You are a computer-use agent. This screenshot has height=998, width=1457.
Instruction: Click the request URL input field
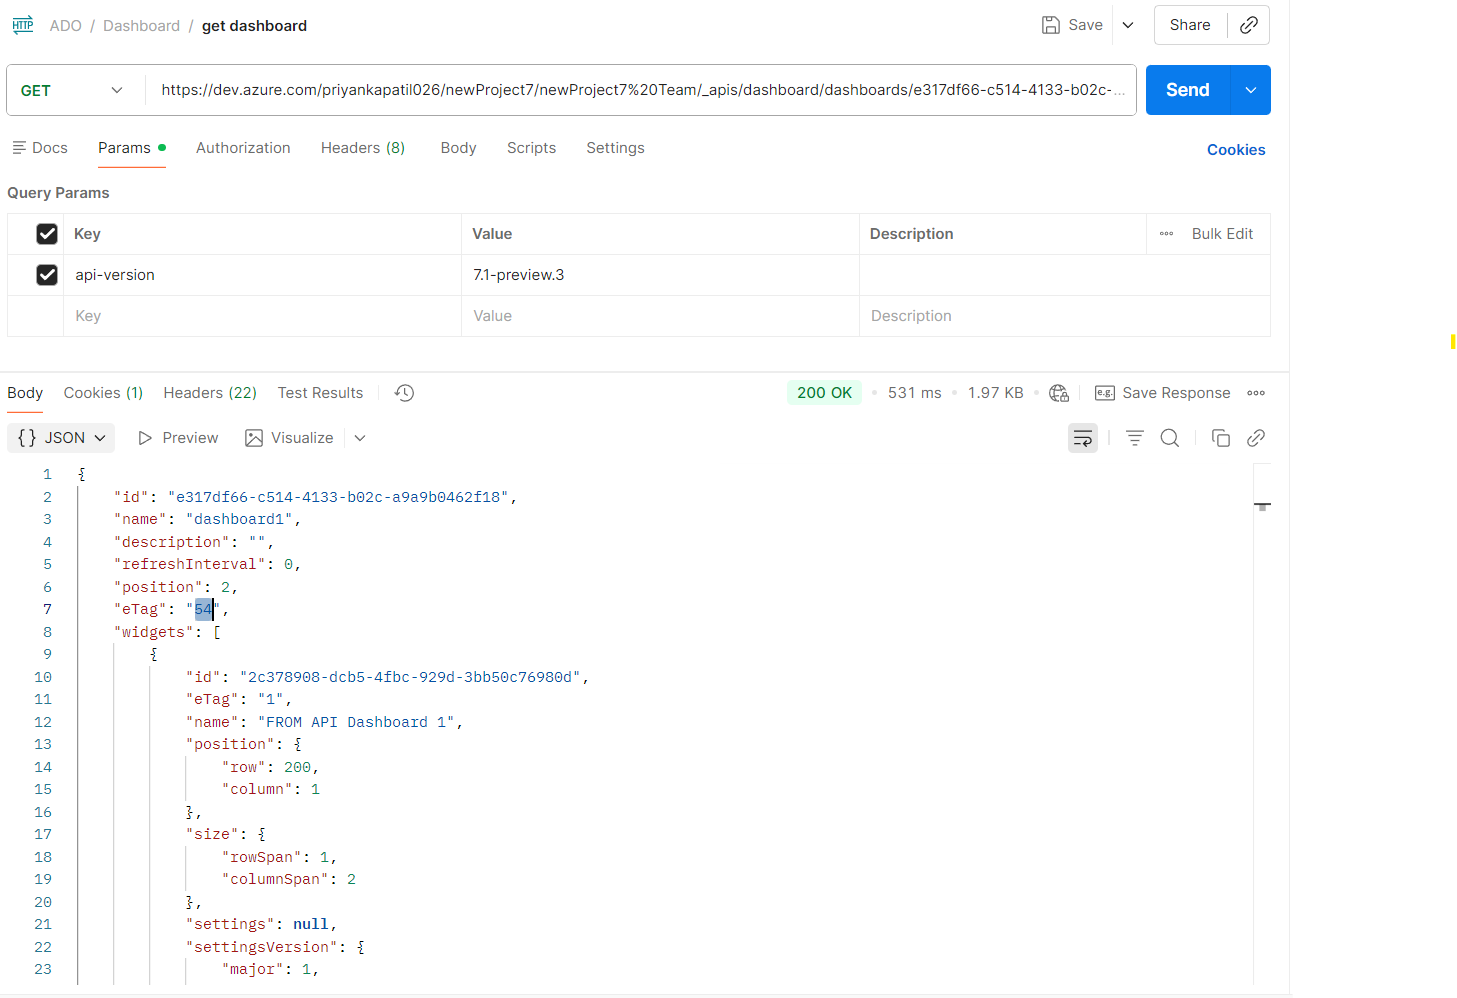click(641, 90)
